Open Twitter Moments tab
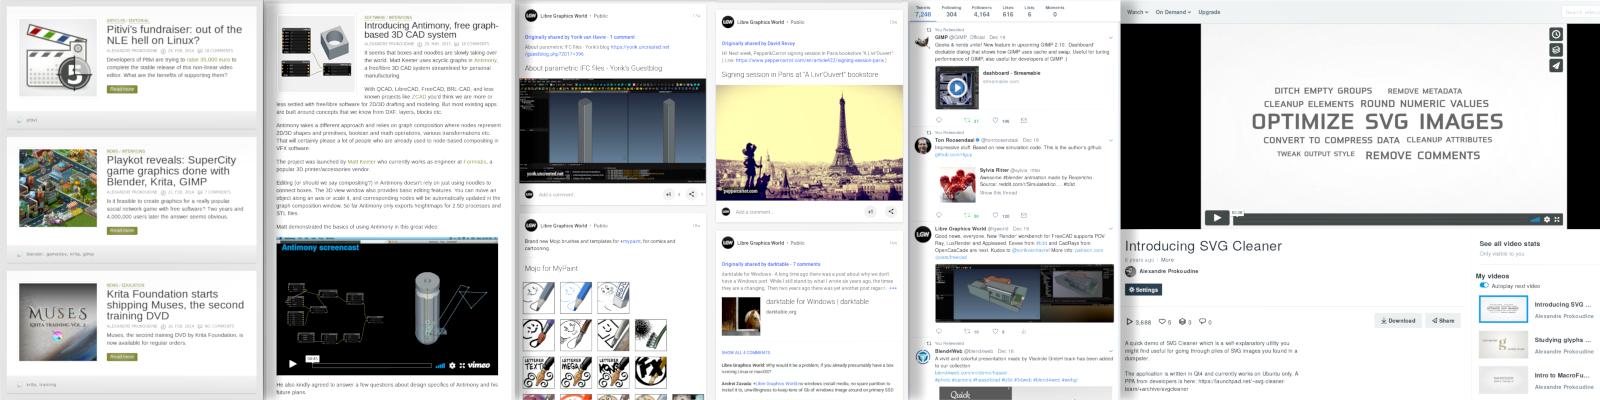Screen dimensions: 1600x400 [1055, 12]
